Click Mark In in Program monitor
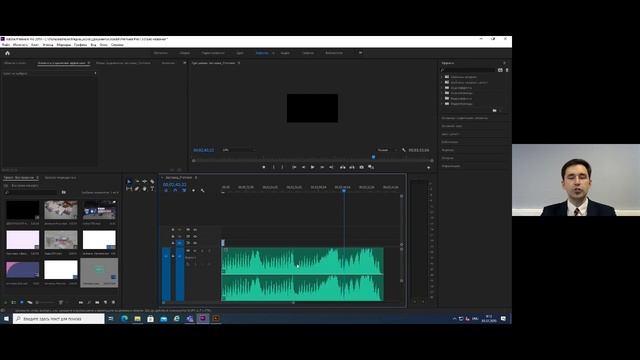 [273, 167]
